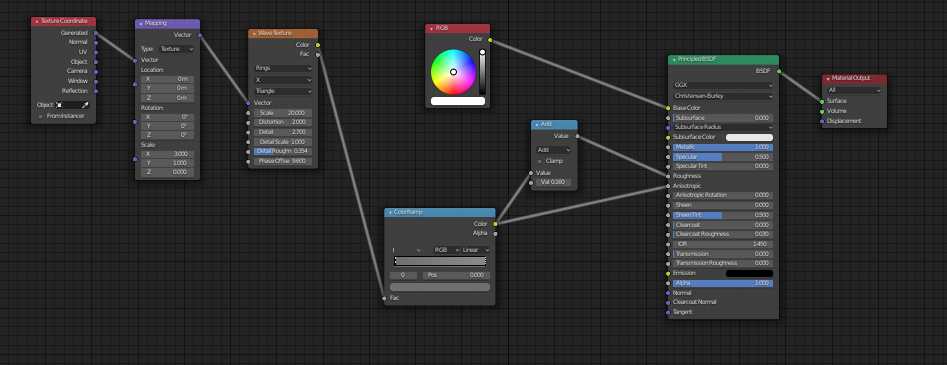Click the Specular slider
This screenshot has width=947, height=365.
point(724,157)
